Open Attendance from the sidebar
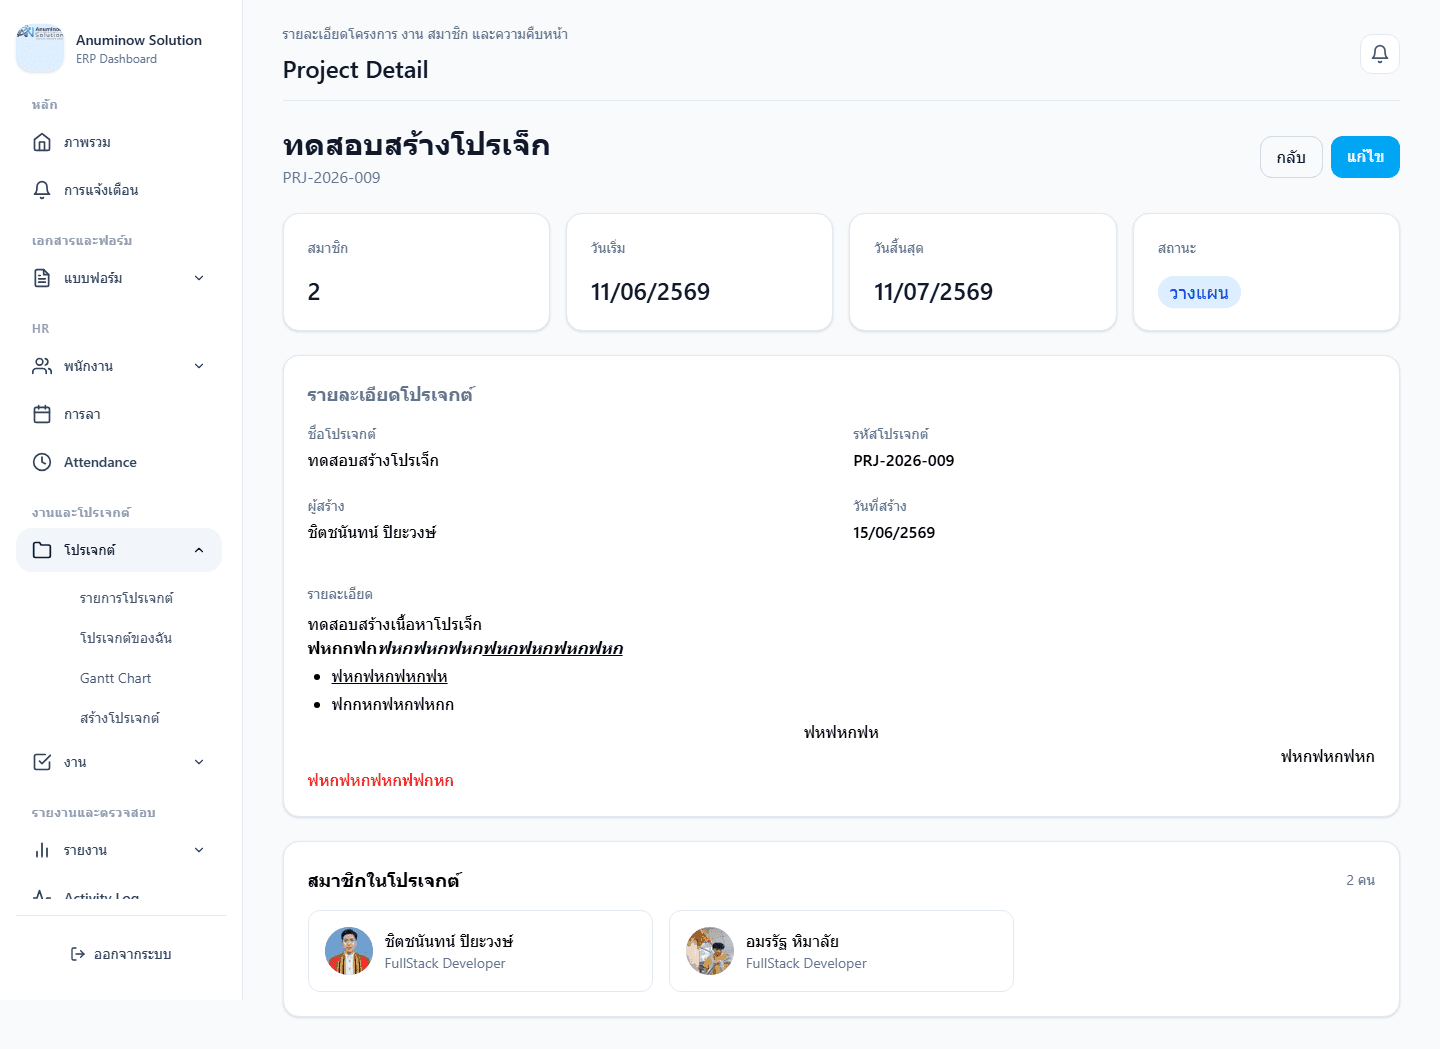Viewport: 1440px width, 1049px height. (119, 462)
